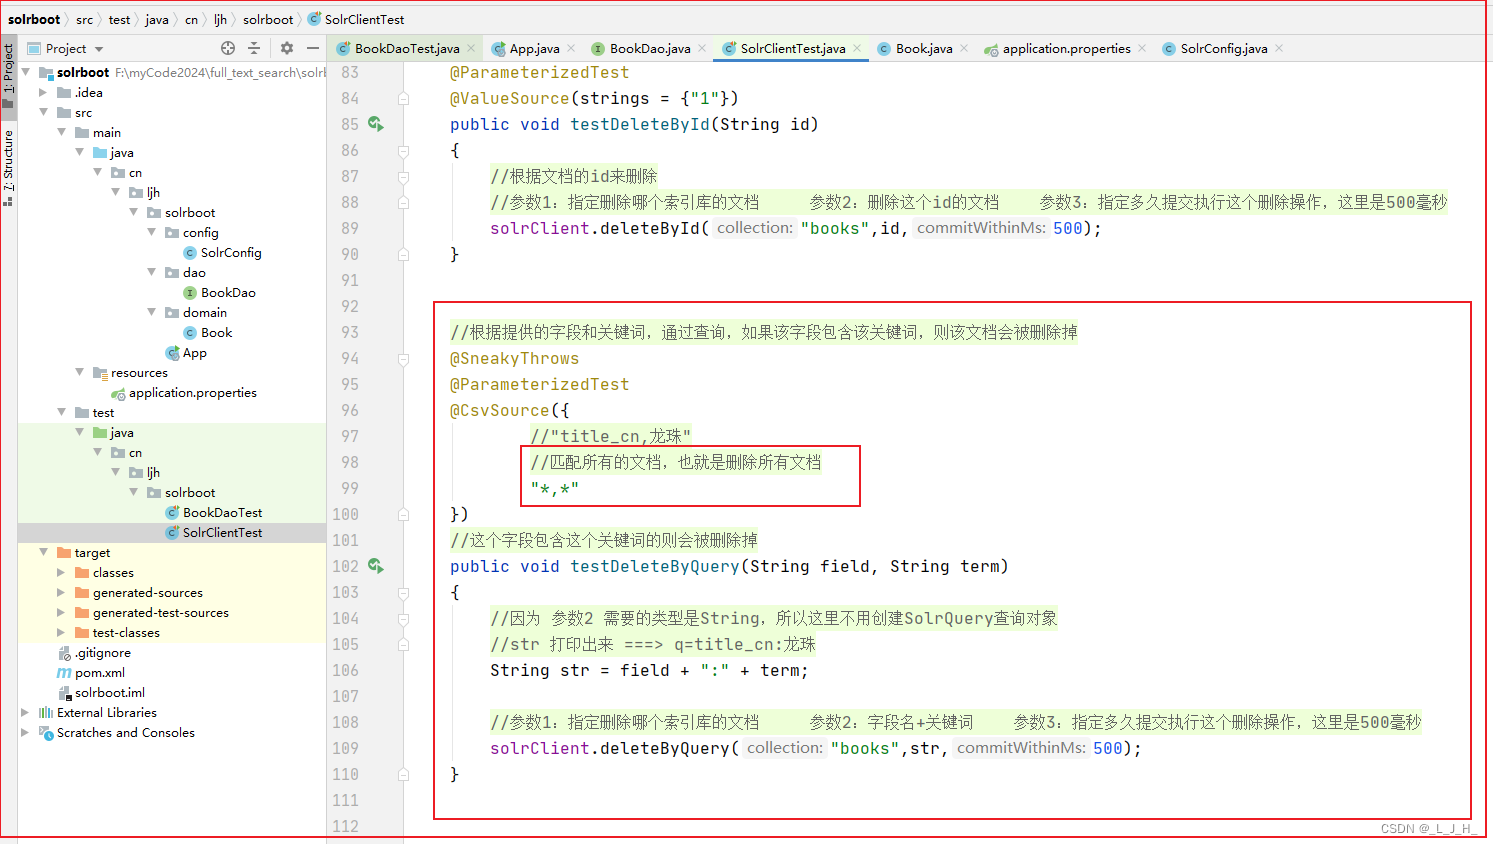Click 'solrboot' in the breadcrumb bar
This screenshot has height=844, width=1493.
34,18
